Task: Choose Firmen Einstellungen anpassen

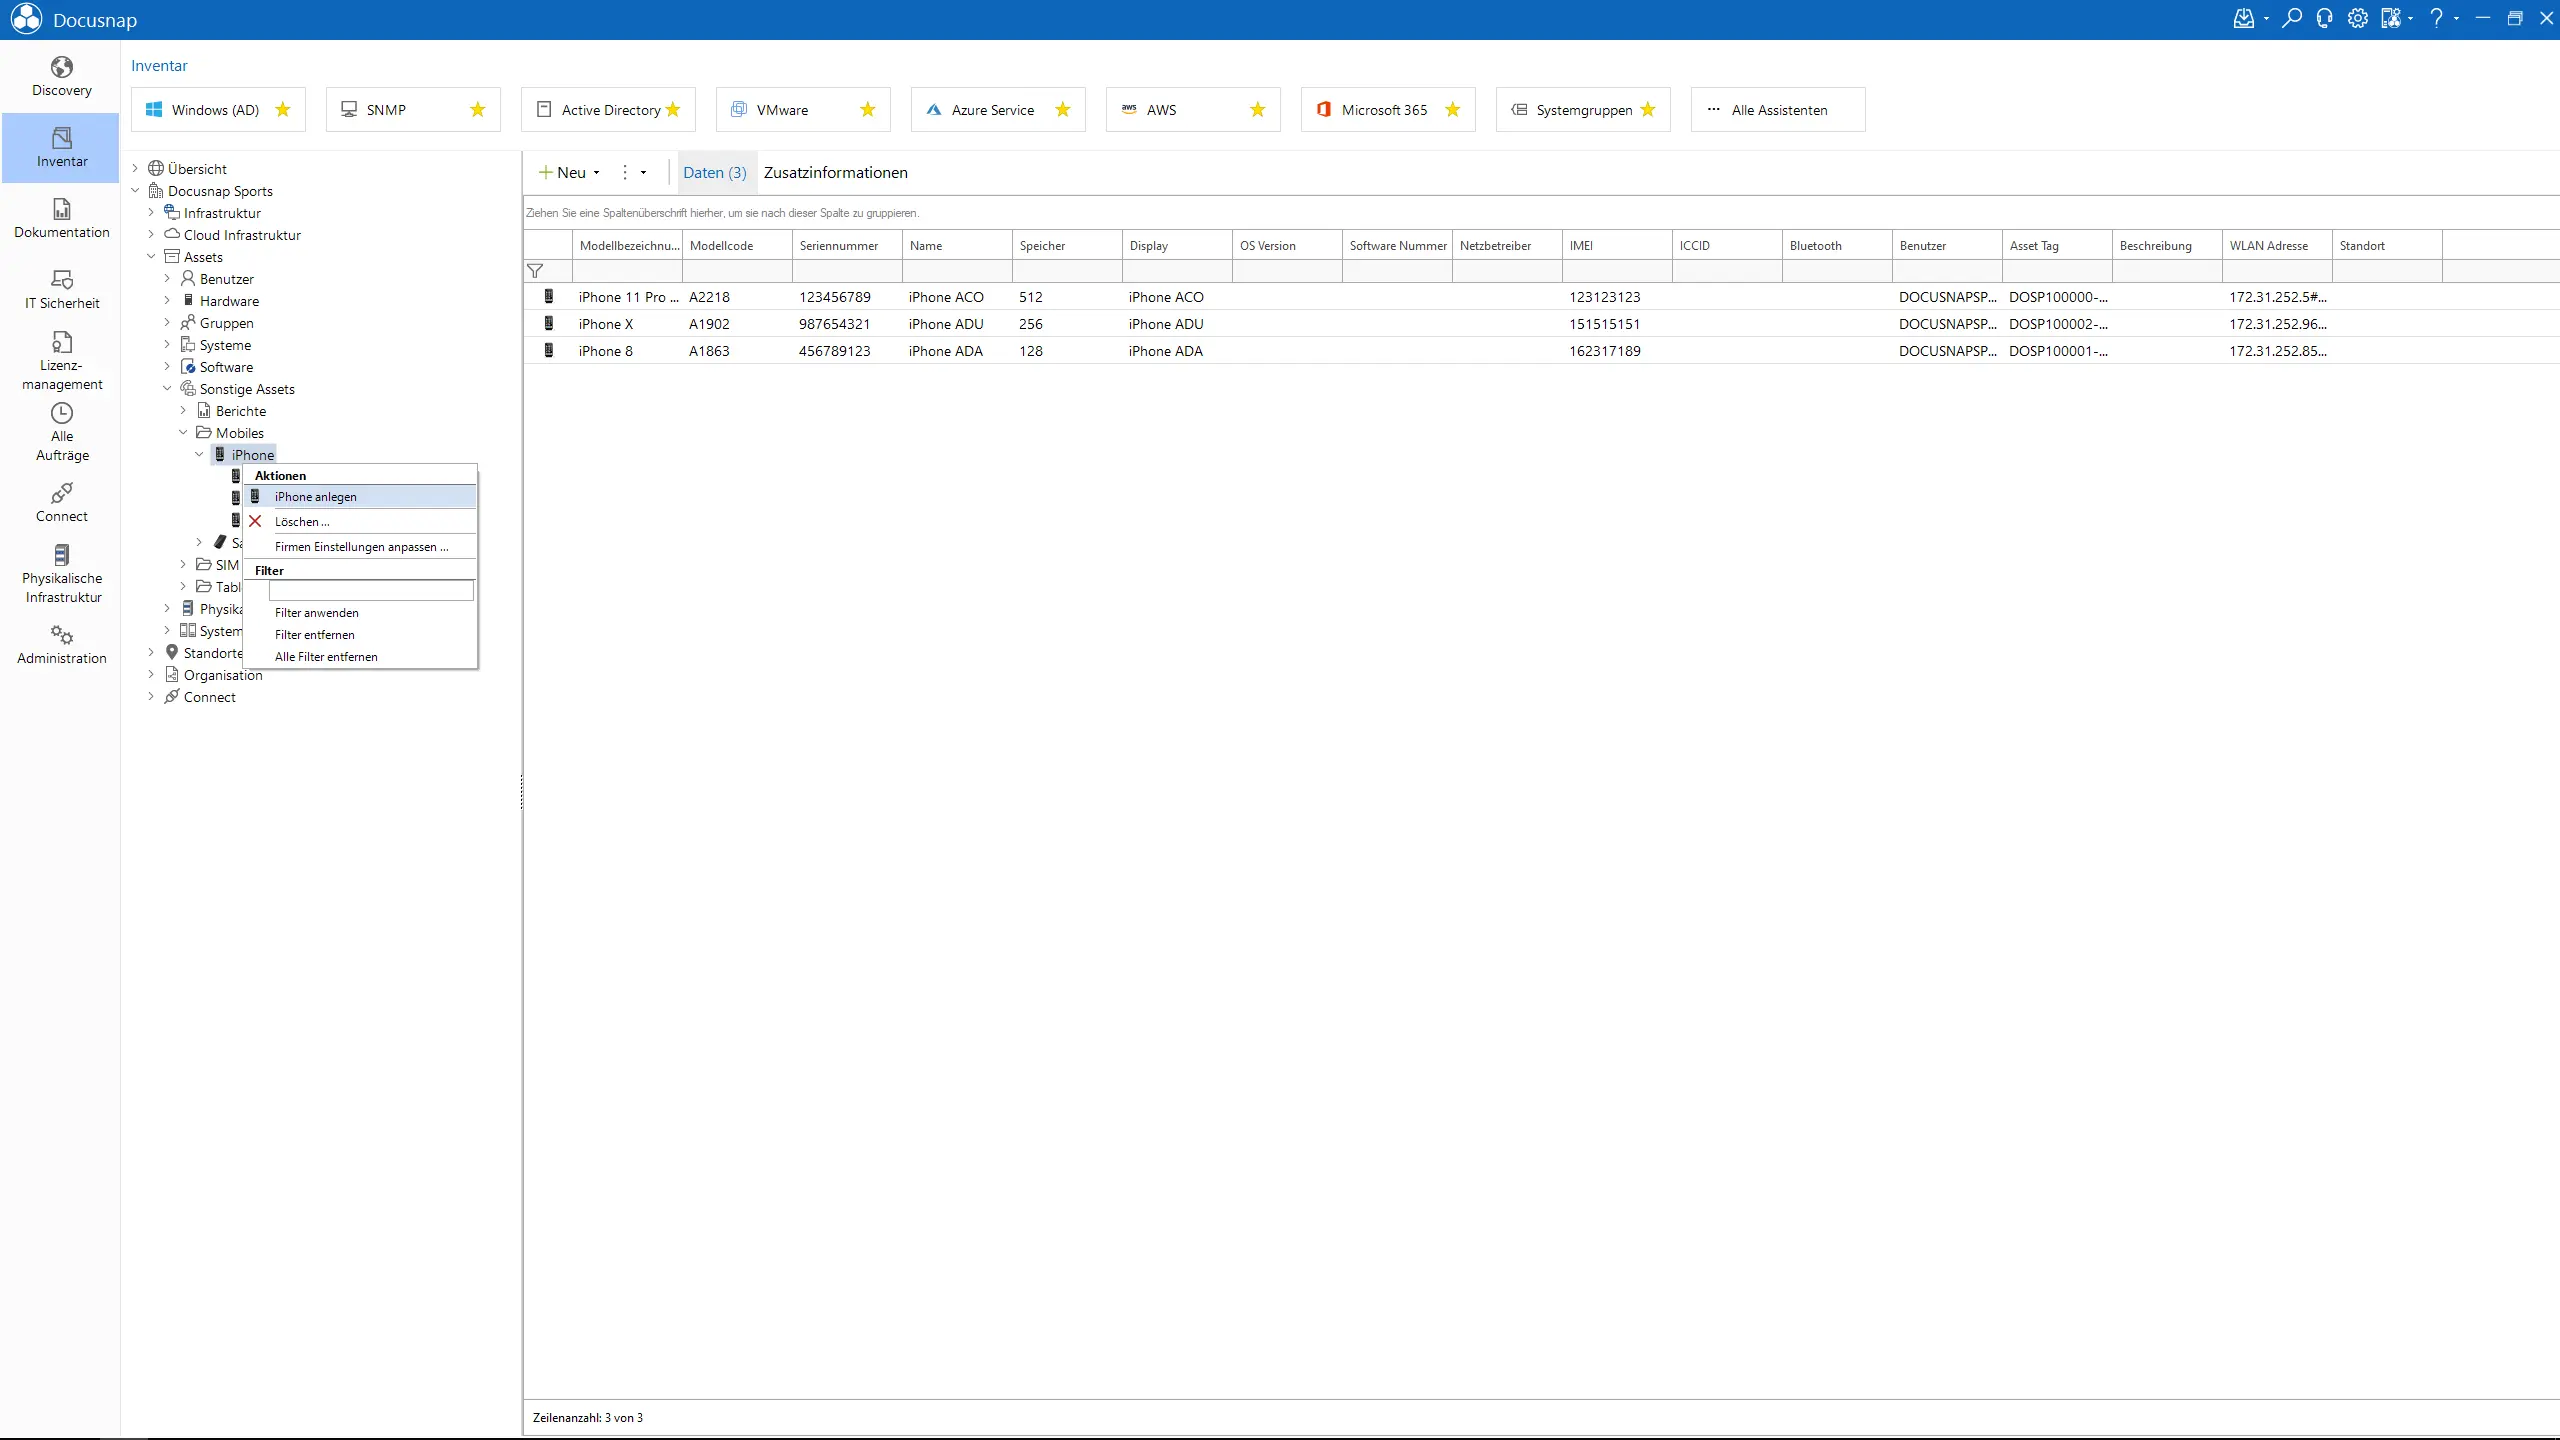Action: (360, 547)
